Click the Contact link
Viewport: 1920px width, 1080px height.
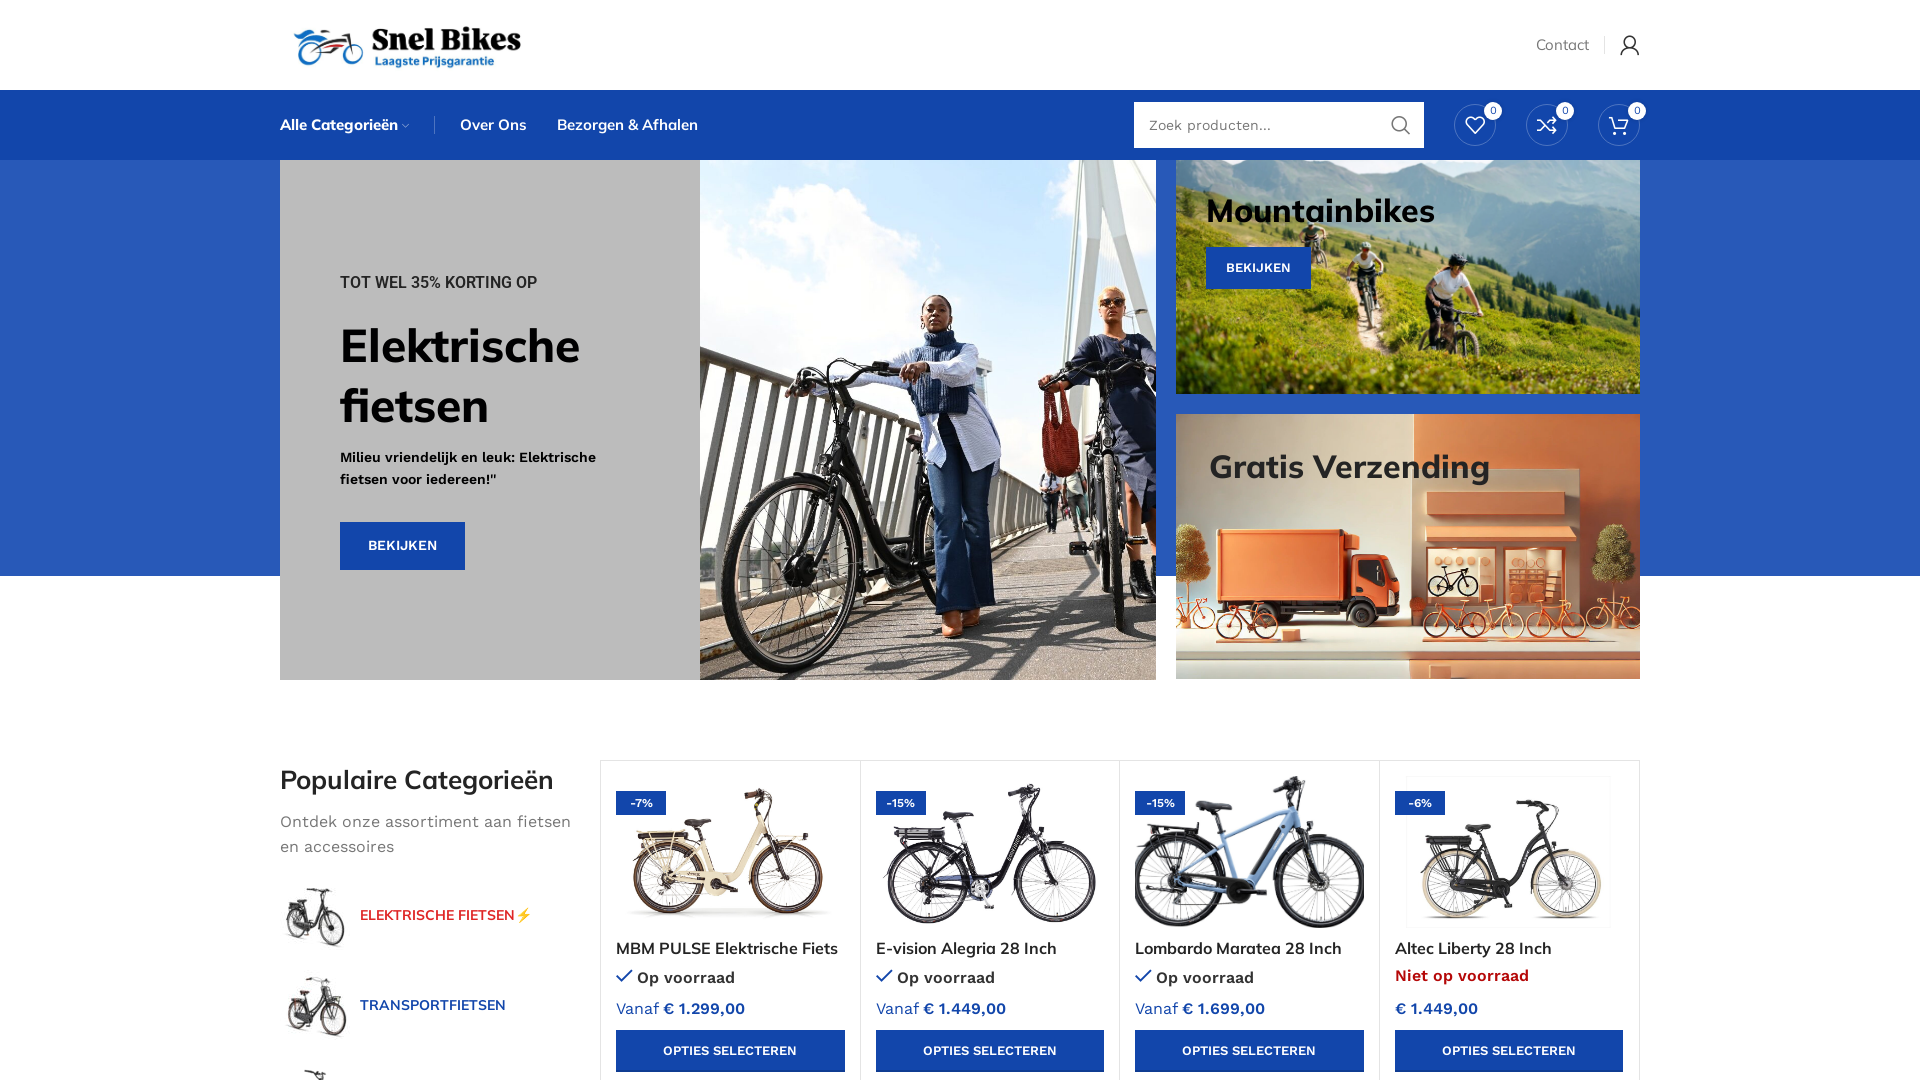coord(1562,45)
